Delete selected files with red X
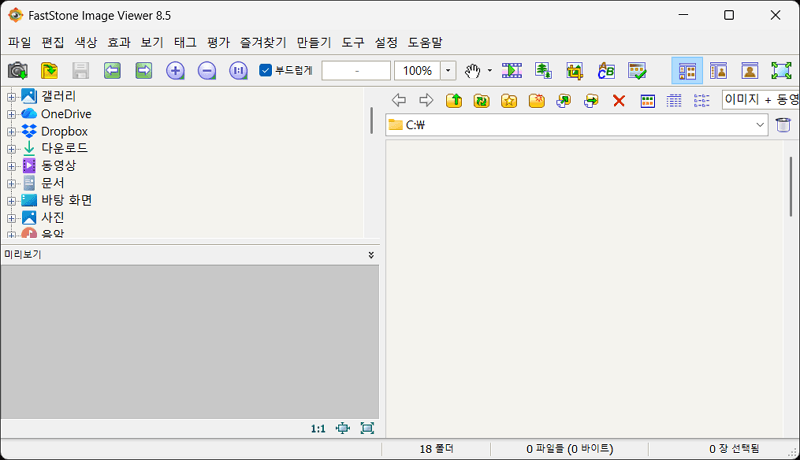The image size is (800, 460). tap(619, 100)
